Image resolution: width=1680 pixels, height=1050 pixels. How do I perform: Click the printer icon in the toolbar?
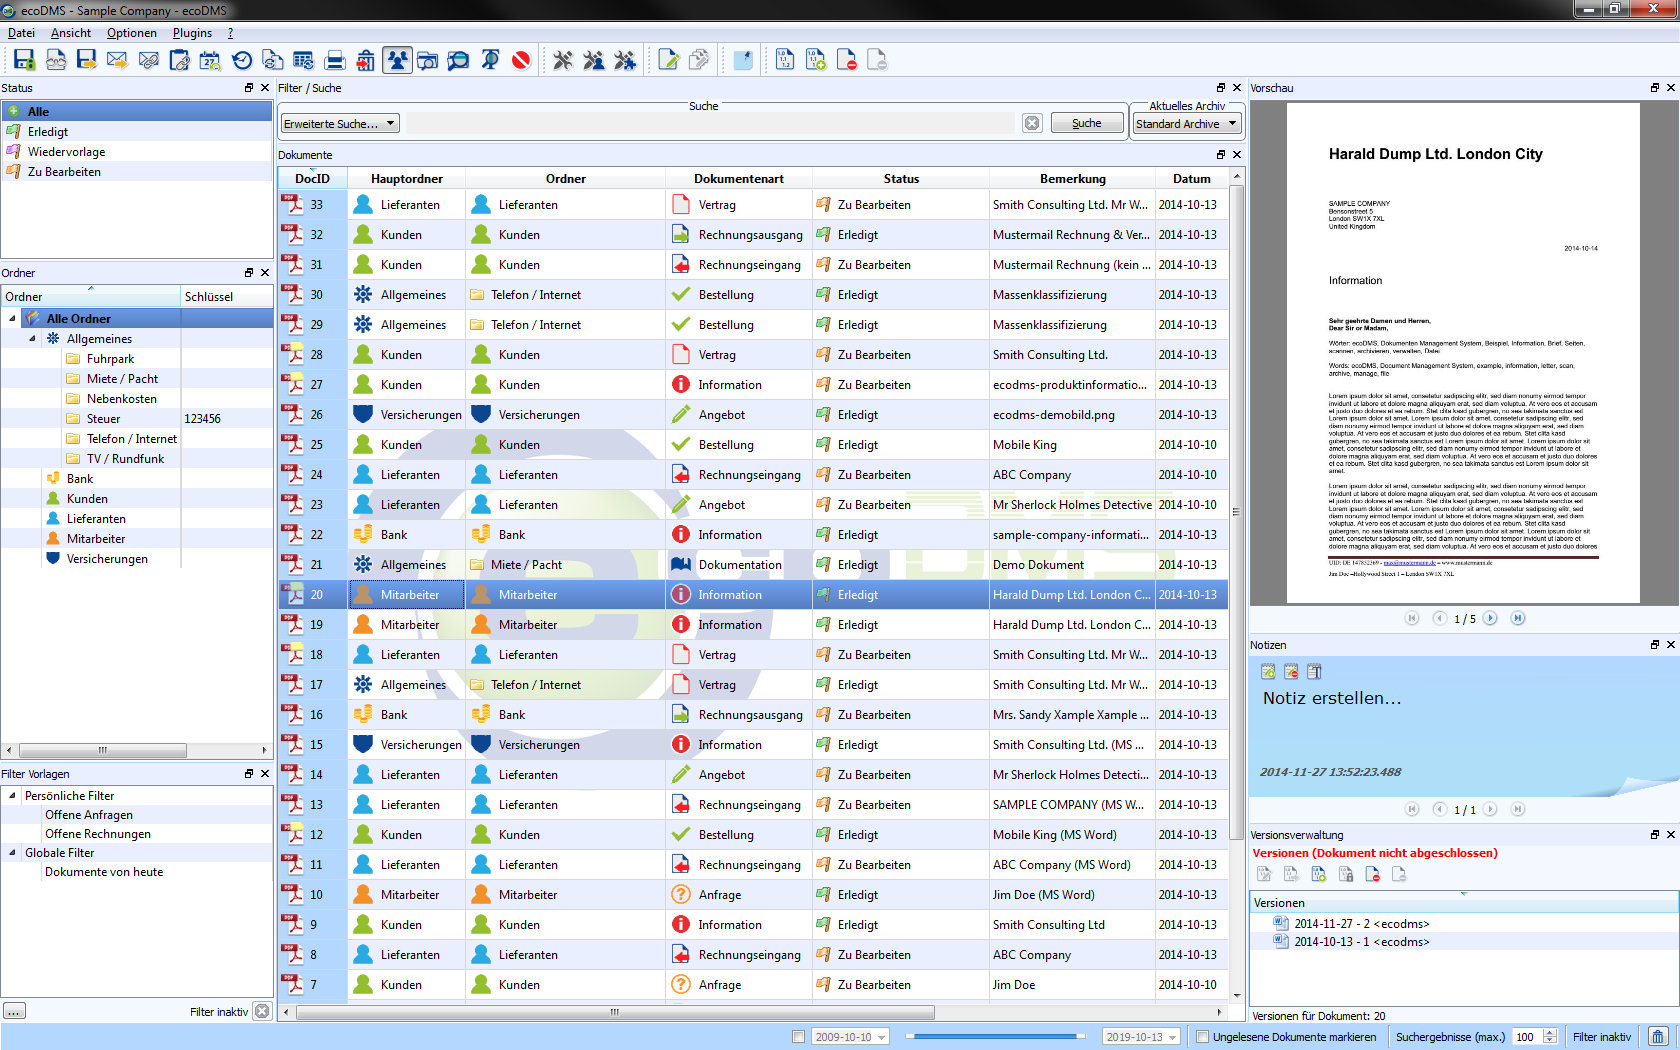pos(335,61)
